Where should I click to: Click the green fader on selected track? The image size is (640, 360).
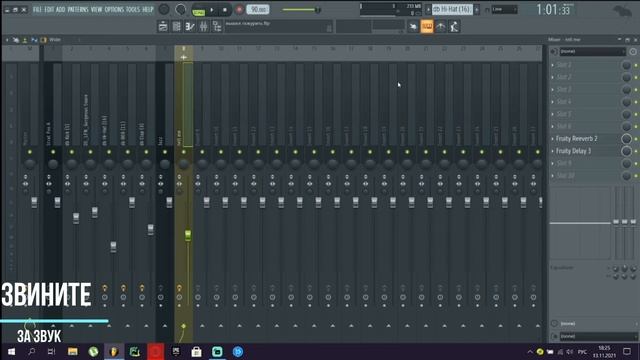tap(188, 235)
